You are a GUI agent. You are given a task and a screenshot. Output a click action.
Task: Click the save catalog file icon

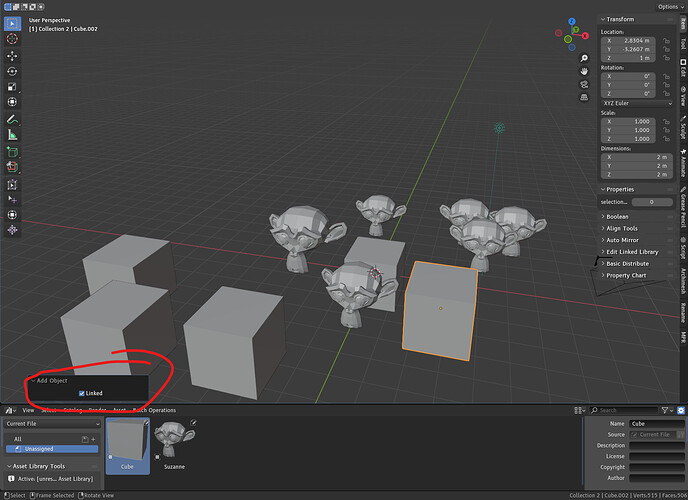(x=85, y=439)
